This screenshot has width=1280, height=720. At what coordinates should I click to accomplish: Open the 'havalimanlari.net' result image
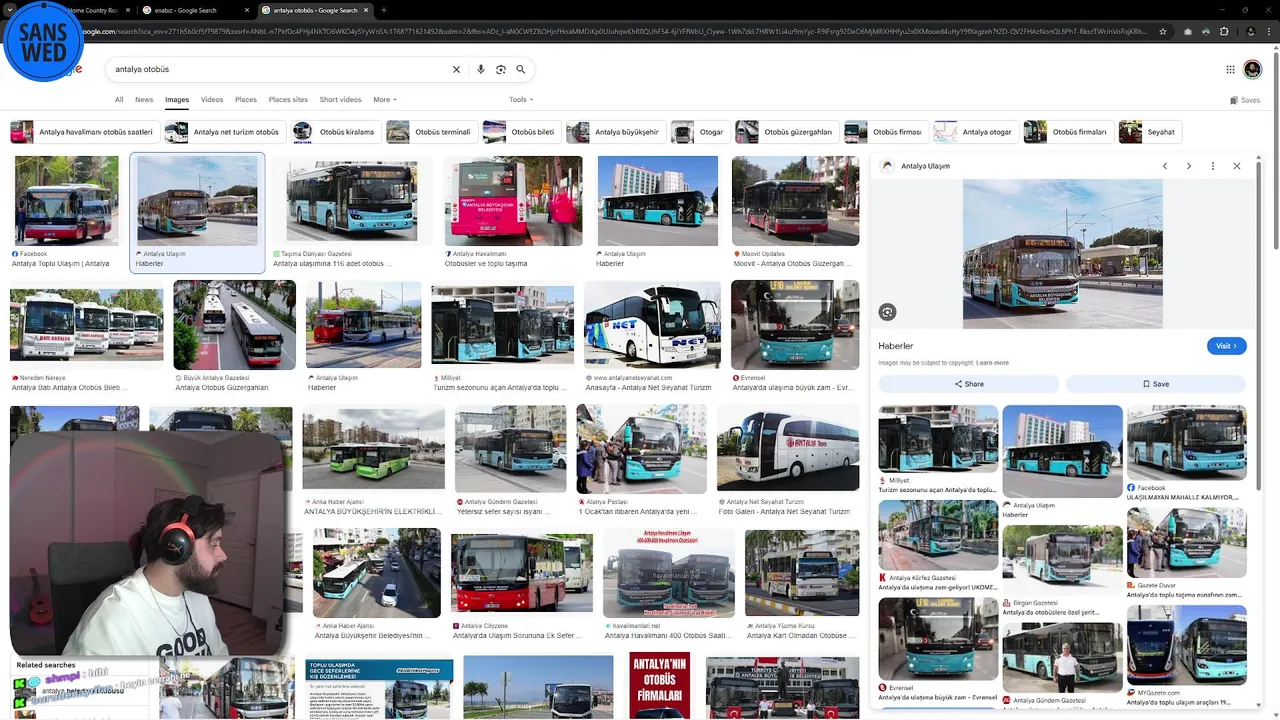[669, 573]
